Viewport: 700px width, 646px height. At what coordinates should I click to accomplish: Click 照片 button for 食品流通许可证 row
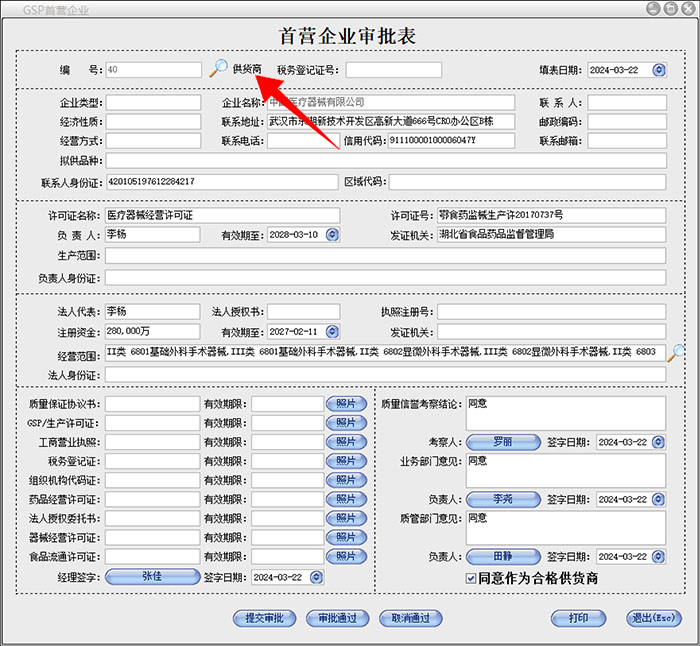coord(346,557)
